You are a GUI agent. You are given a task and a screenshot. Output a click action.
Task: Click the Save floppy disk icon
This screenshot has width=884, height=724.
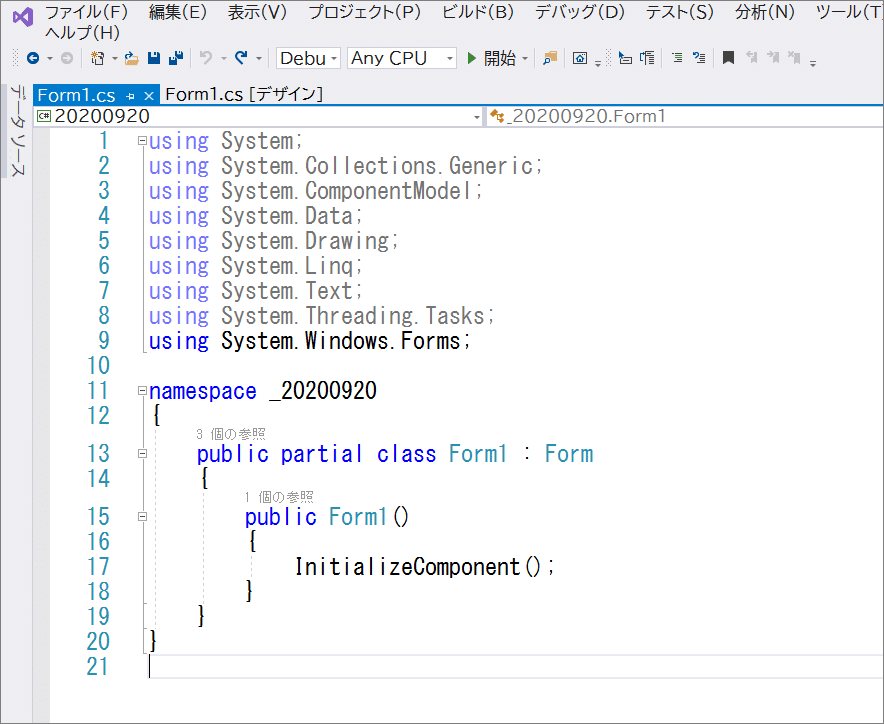click(154, 58)
